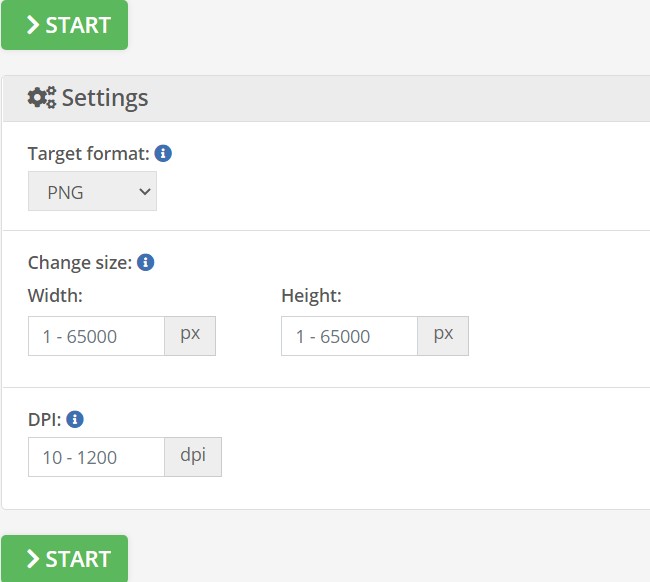Click the info icon beside Target format
Viewport: 650px width, 582px height.
[163, 154]
